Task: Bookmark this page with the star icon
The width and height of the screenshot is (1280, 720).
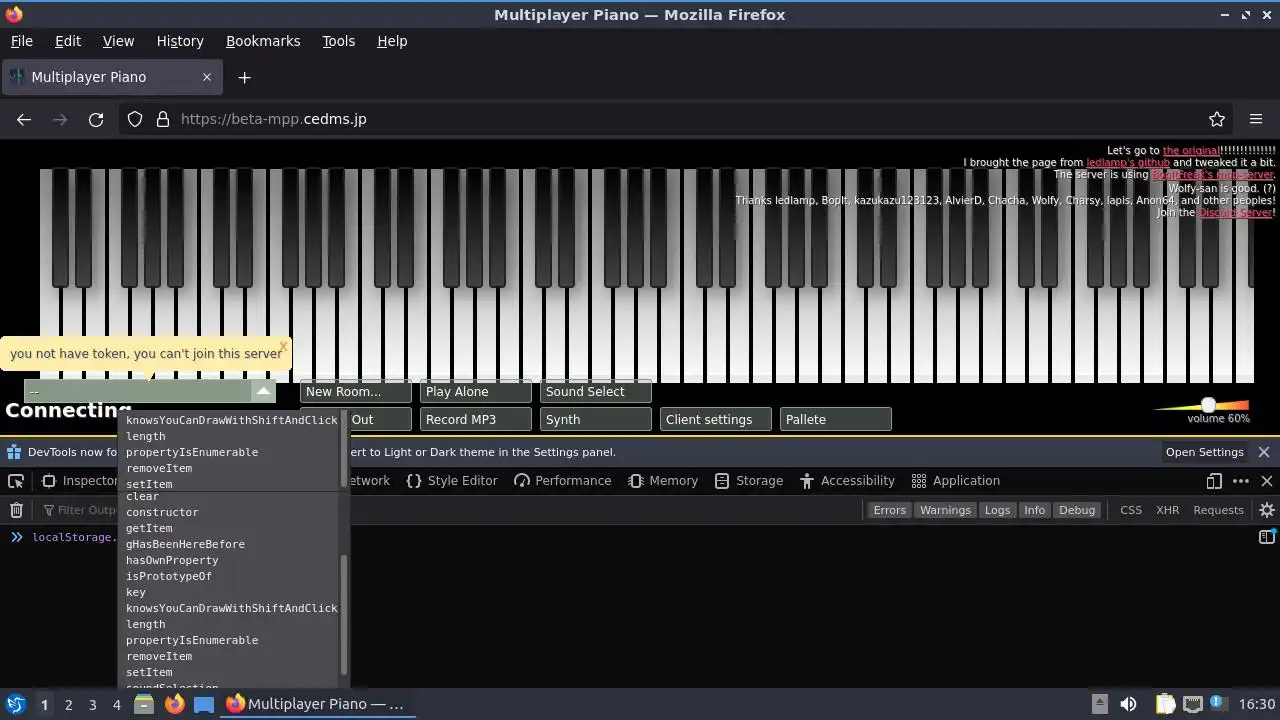Action: pos(1217,119)
